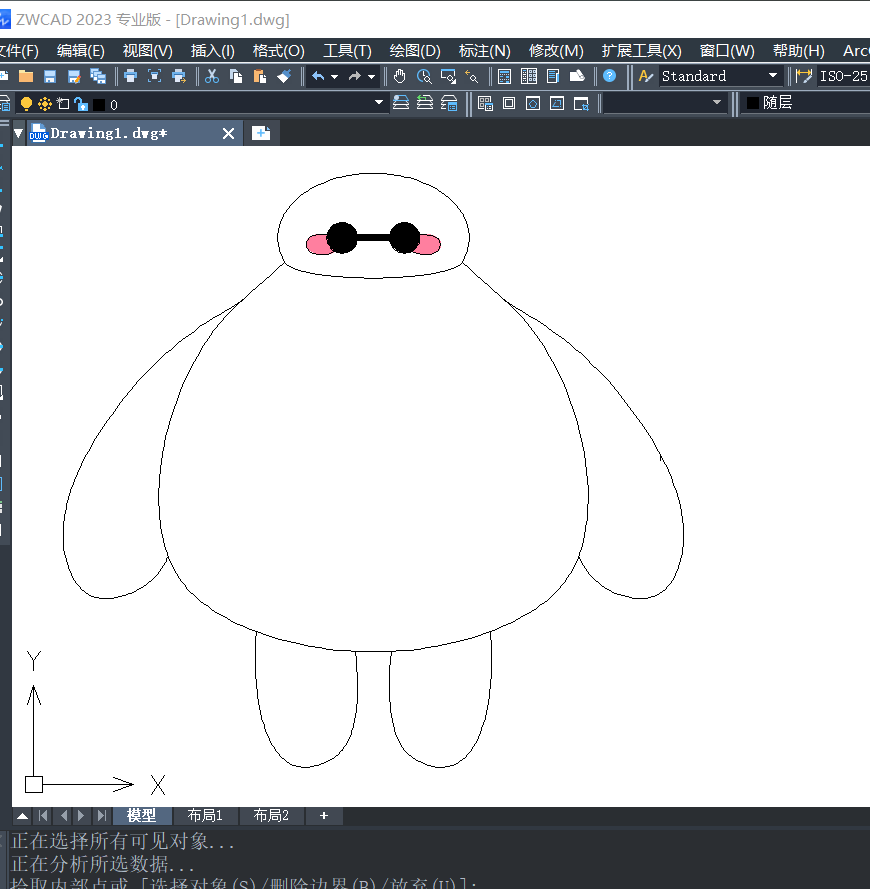Toggle layer 0 freeze sun icon

(45, 104)
